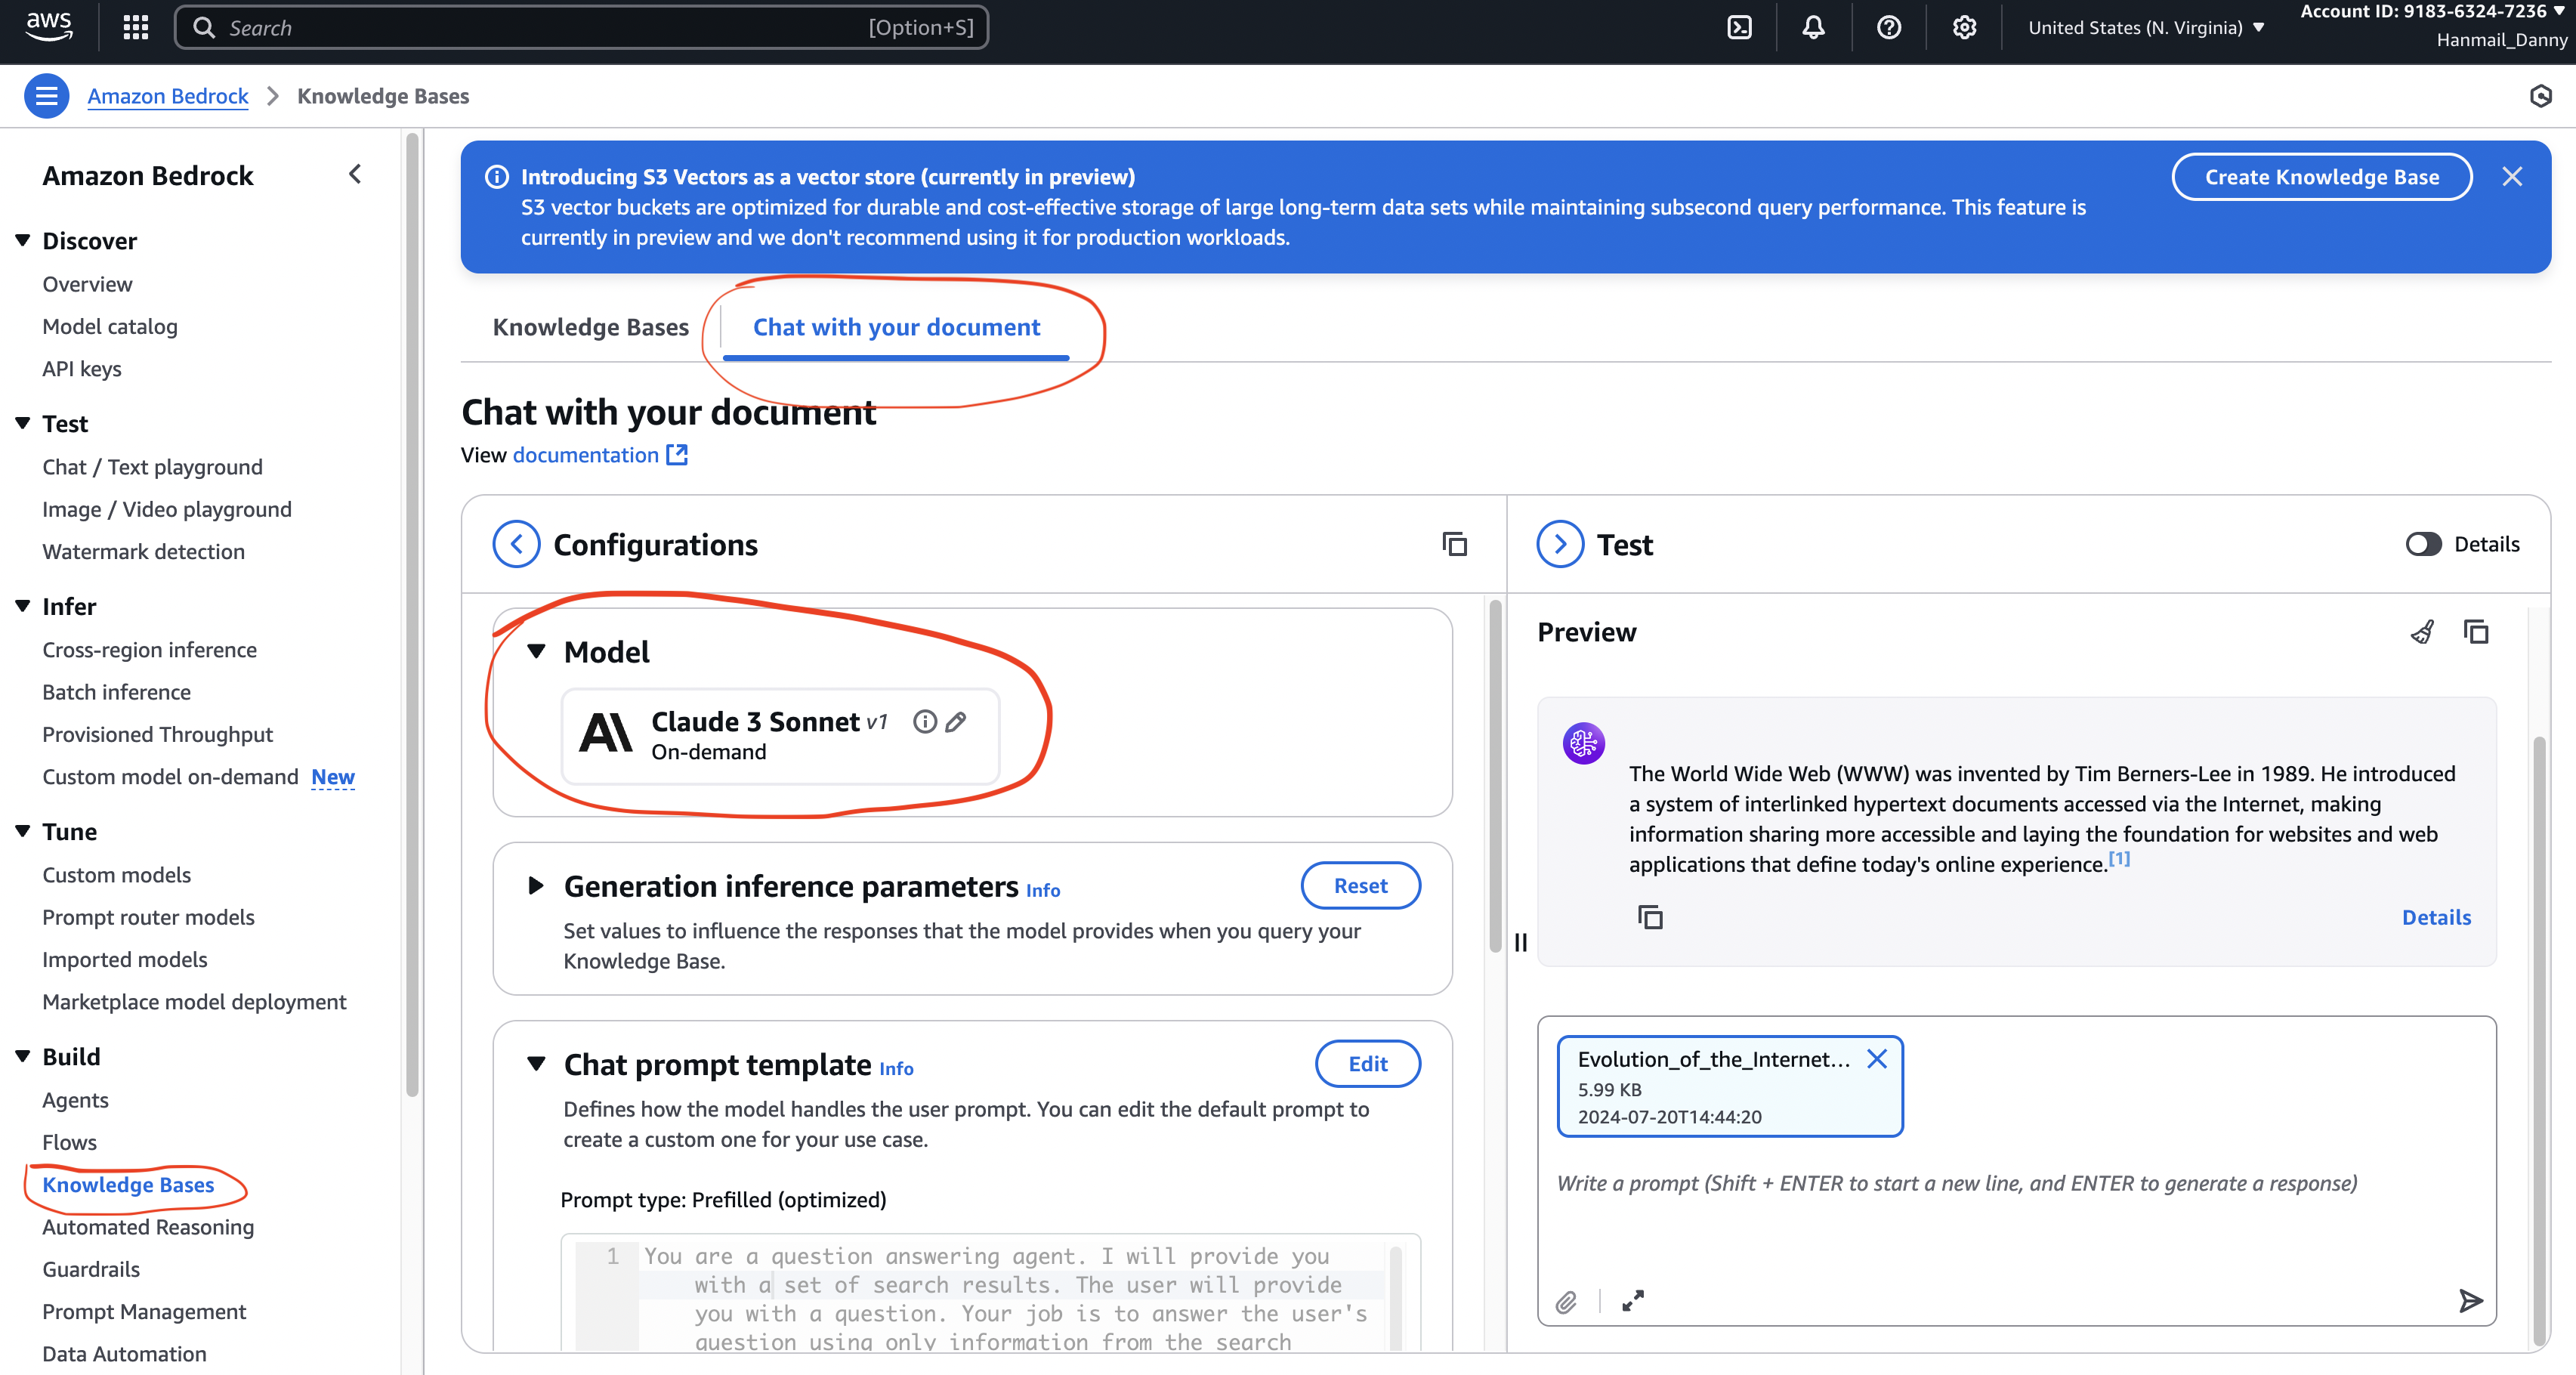Remove the attached Evolution_of_the_Internet file

pyautogui.click(x=1877, y=1059)
